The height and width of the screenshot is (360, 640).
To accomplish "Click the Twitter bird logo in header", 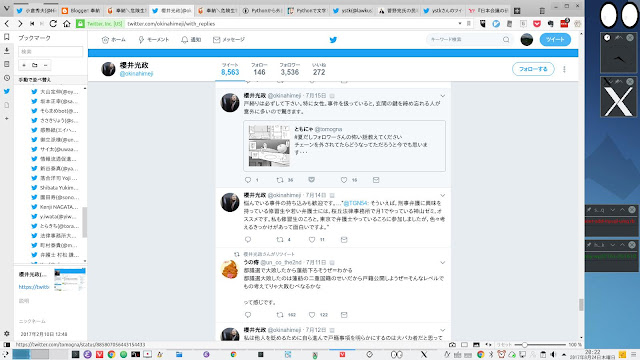I will (333, 40).
